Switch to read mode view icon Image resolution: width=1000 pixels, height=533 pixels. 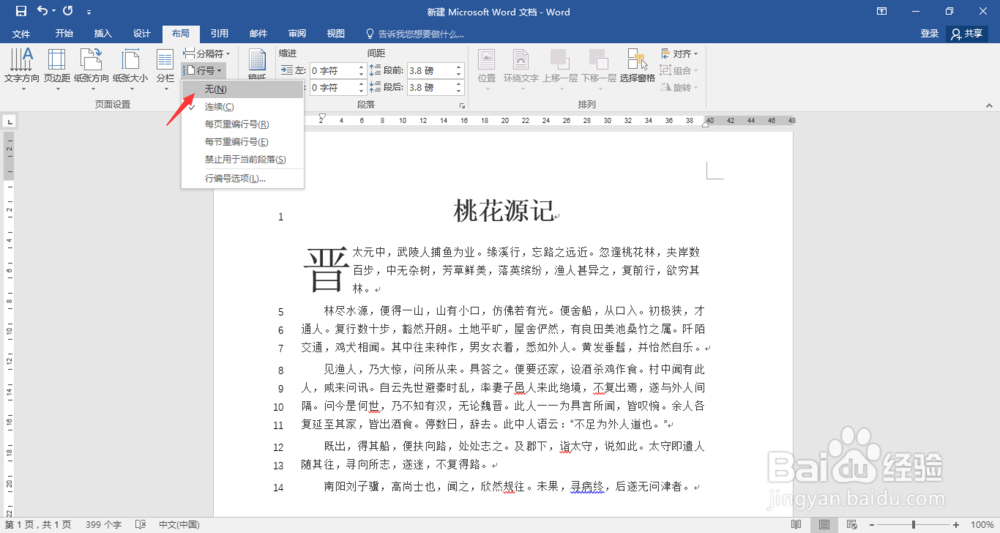pyautogui.click(x=796, y=525)
